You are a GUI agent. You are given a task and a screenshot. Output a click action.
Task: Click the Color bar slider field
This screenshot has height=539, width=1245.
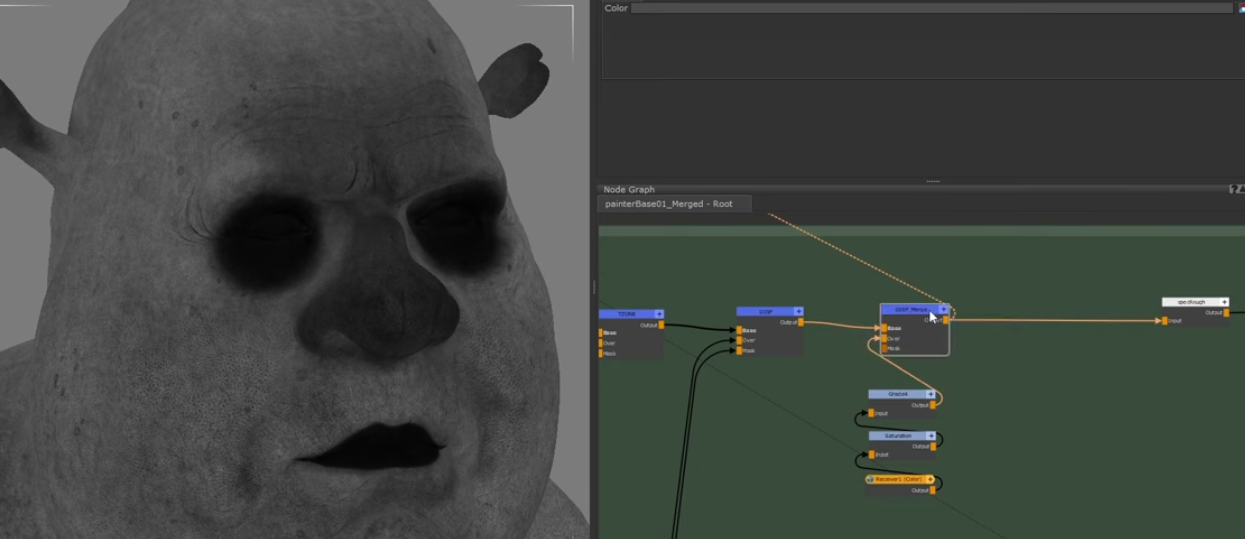pyautogui.click(x=930, y=8)
